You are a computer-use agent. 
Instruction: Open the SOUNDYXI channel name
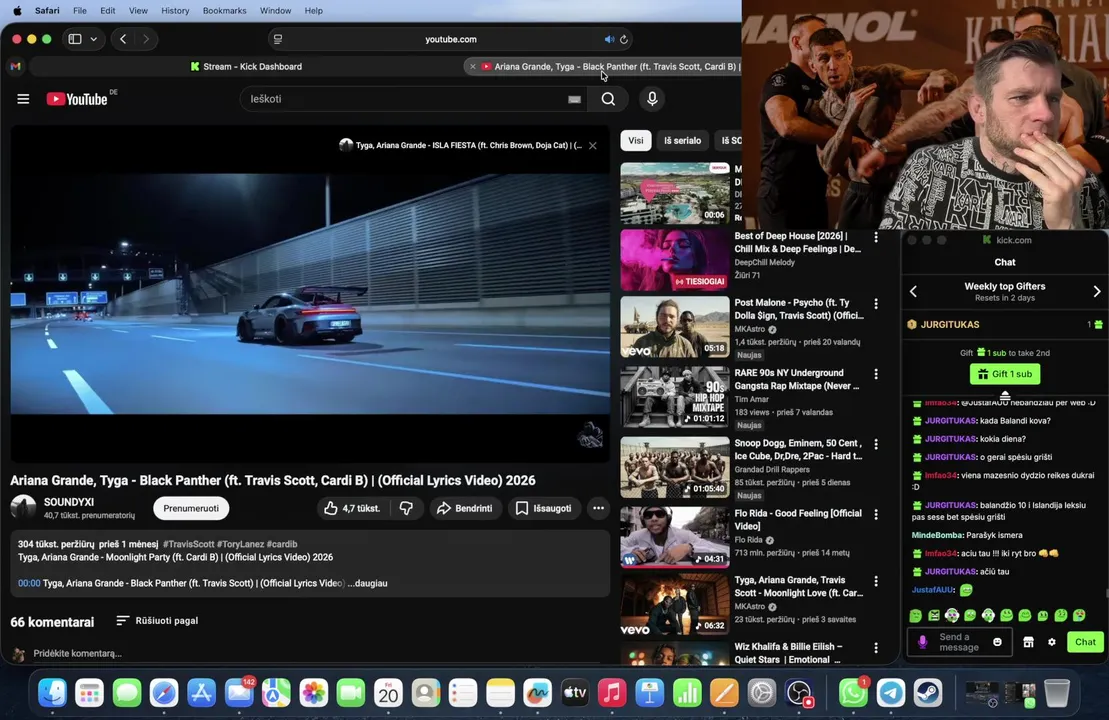point(69,502)
